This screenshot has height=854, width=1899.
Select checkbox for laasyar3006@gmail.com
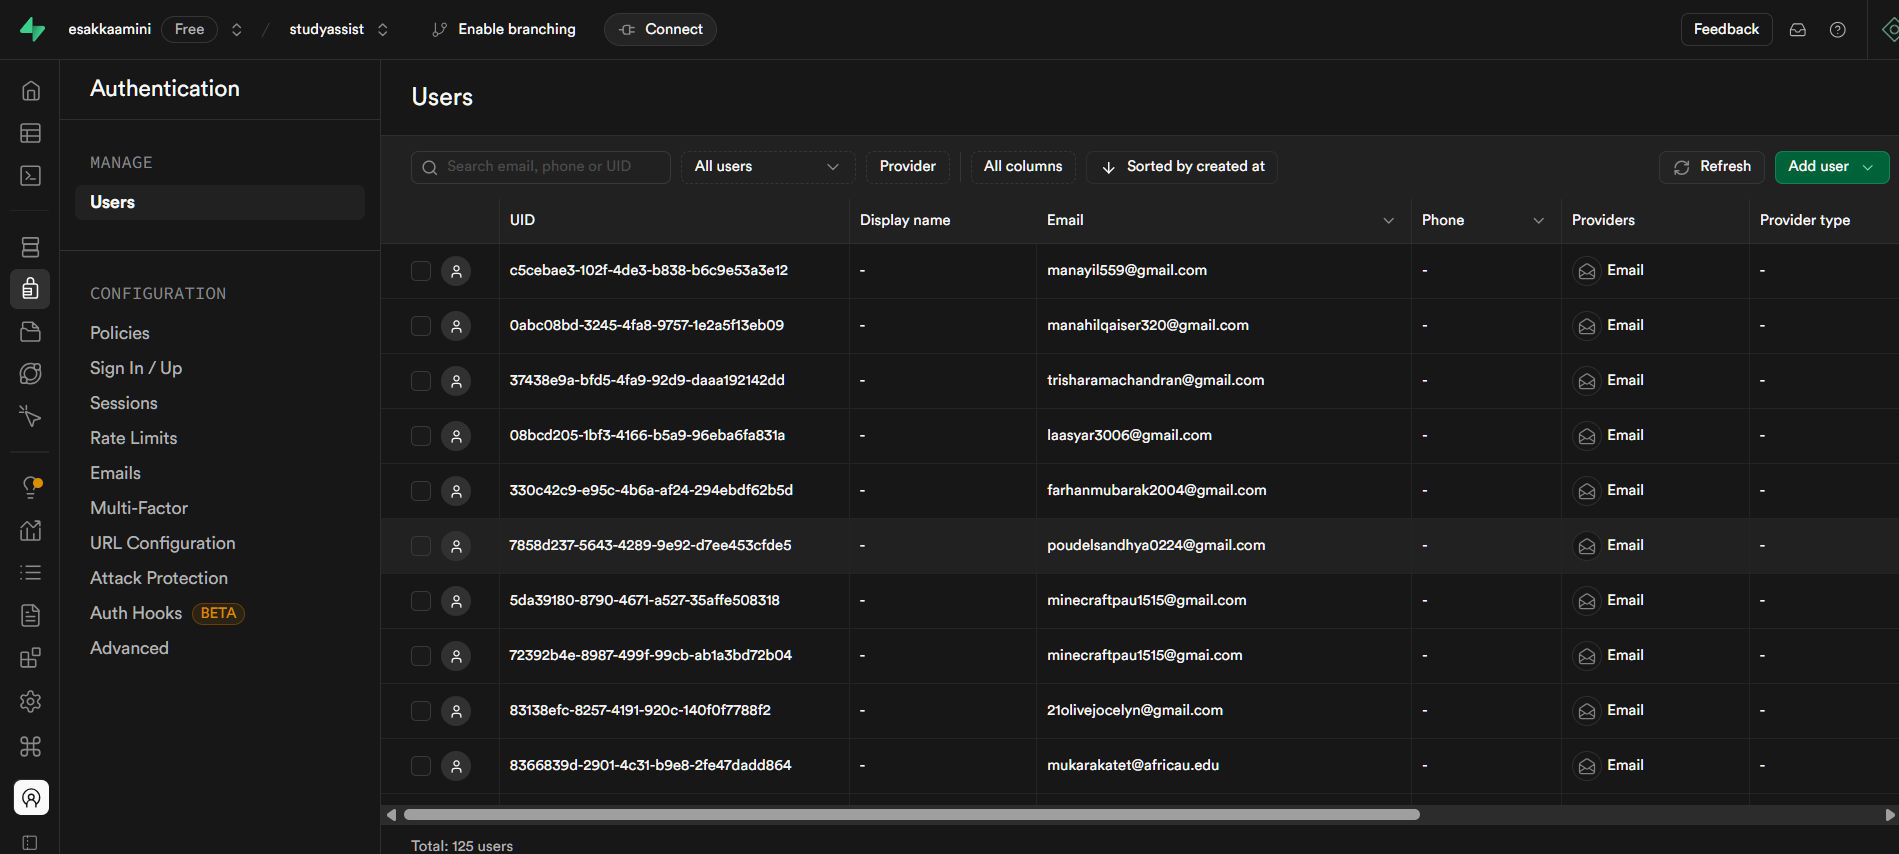[421, 436]
